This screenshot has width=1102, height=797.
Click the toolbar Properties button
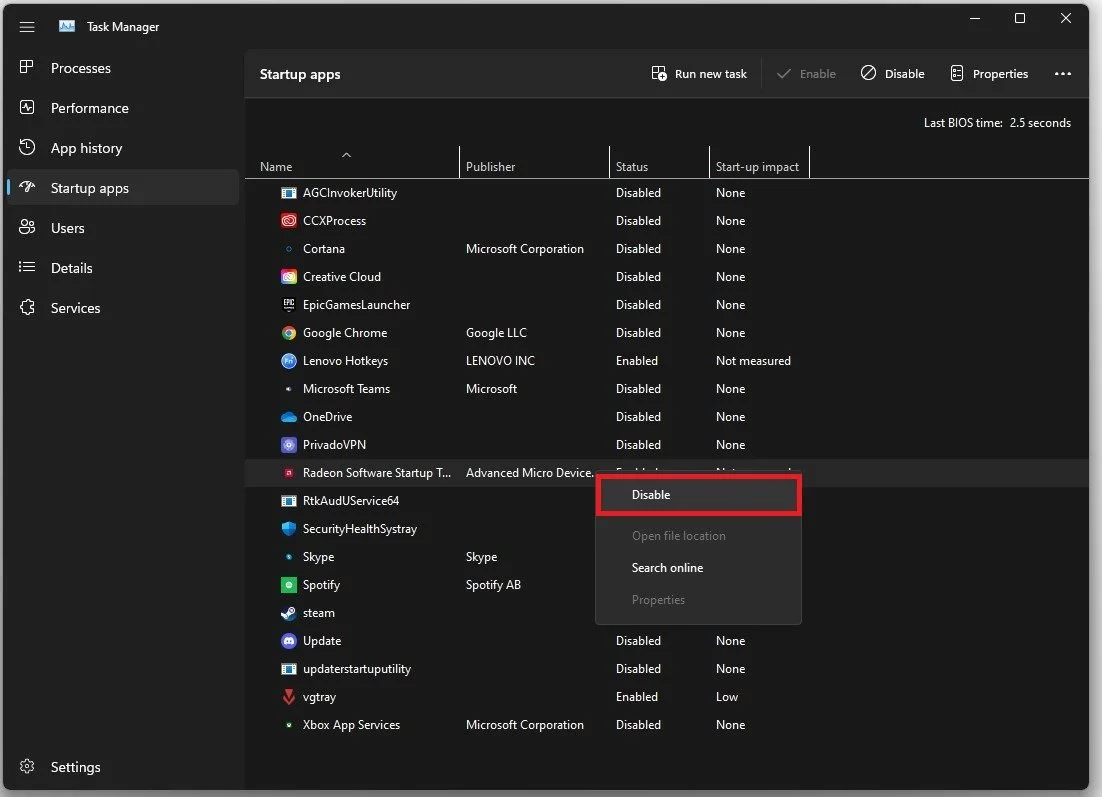[x=989, y=74]
